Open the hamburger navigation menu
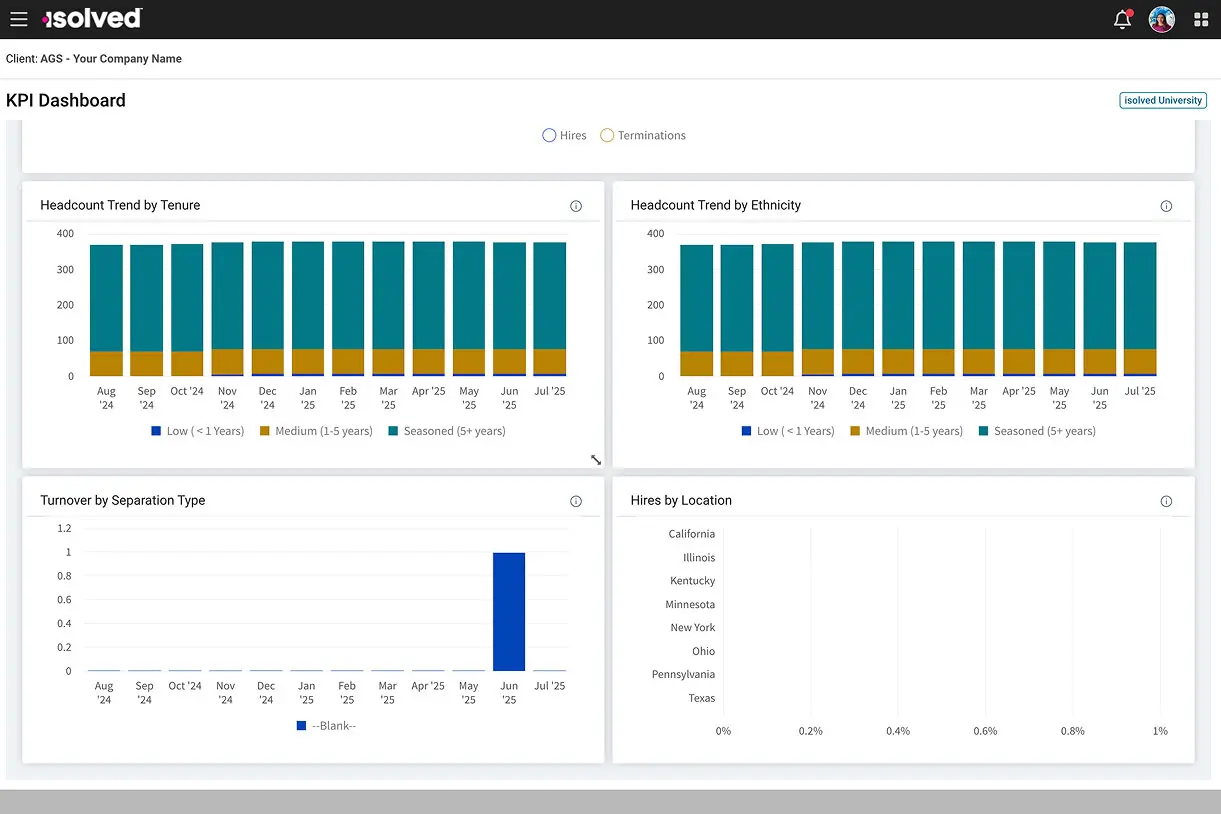 18,19
